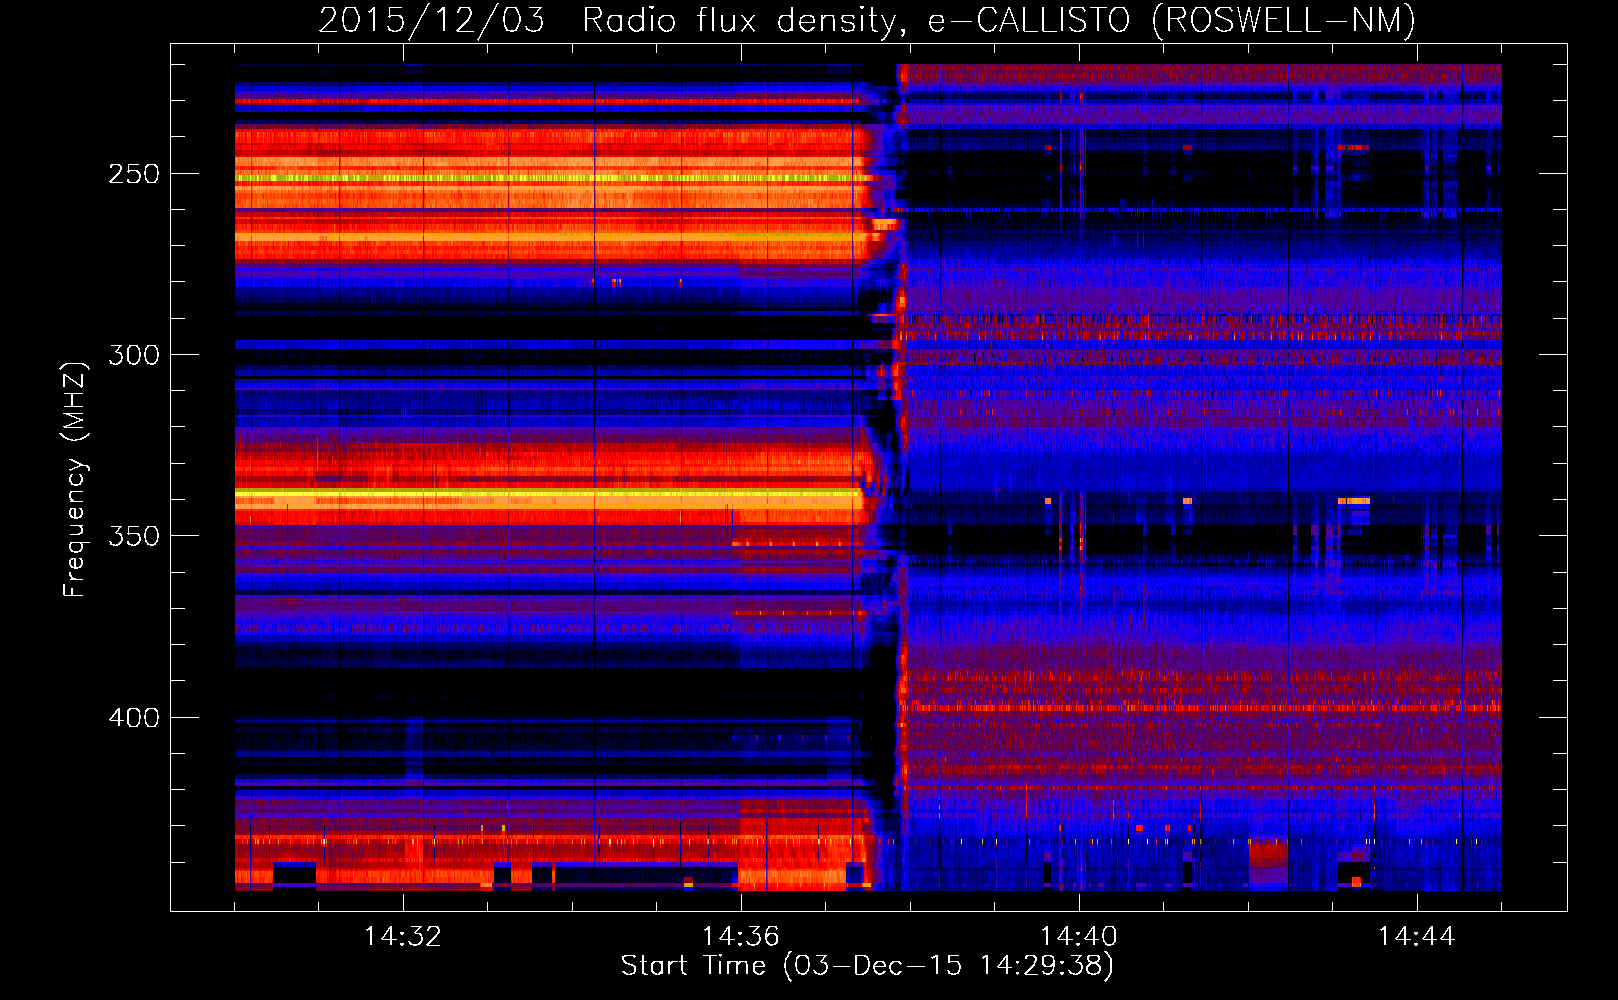Pick the 350 frequency tick label
The width and height of the screenshot is (1618, 1000).
(x=134, y=536)
